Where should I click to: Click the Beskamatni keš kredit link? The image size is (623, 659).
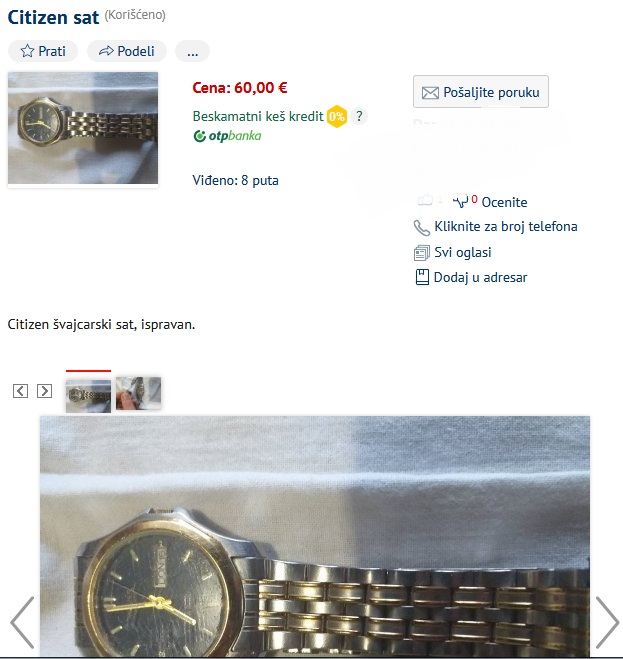(x=258, y=116)
